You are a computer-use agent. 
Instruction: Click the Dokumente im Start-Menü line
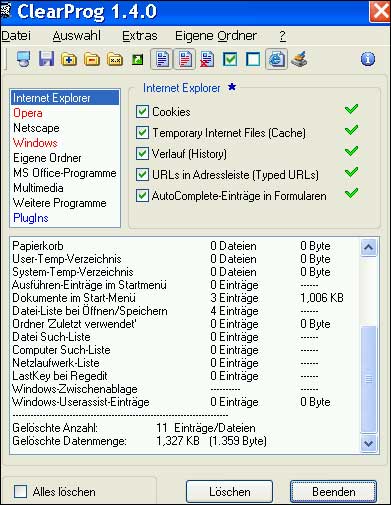(178, 298)
